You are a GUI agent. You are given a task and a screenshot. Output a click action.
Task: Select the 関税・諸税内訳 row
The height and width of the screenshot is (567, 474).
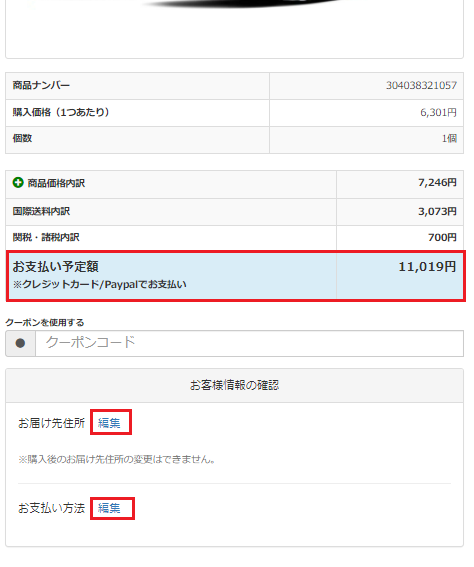point(234,238)
